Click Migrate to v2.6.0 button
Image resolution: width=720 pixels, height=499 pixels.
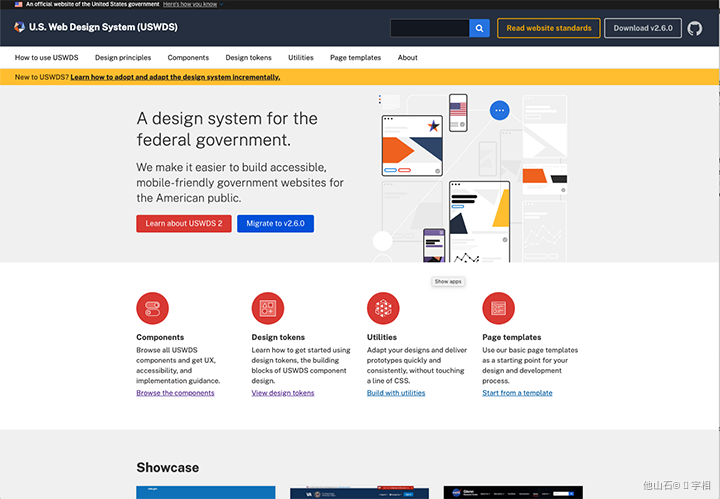(x=276, y=224)
